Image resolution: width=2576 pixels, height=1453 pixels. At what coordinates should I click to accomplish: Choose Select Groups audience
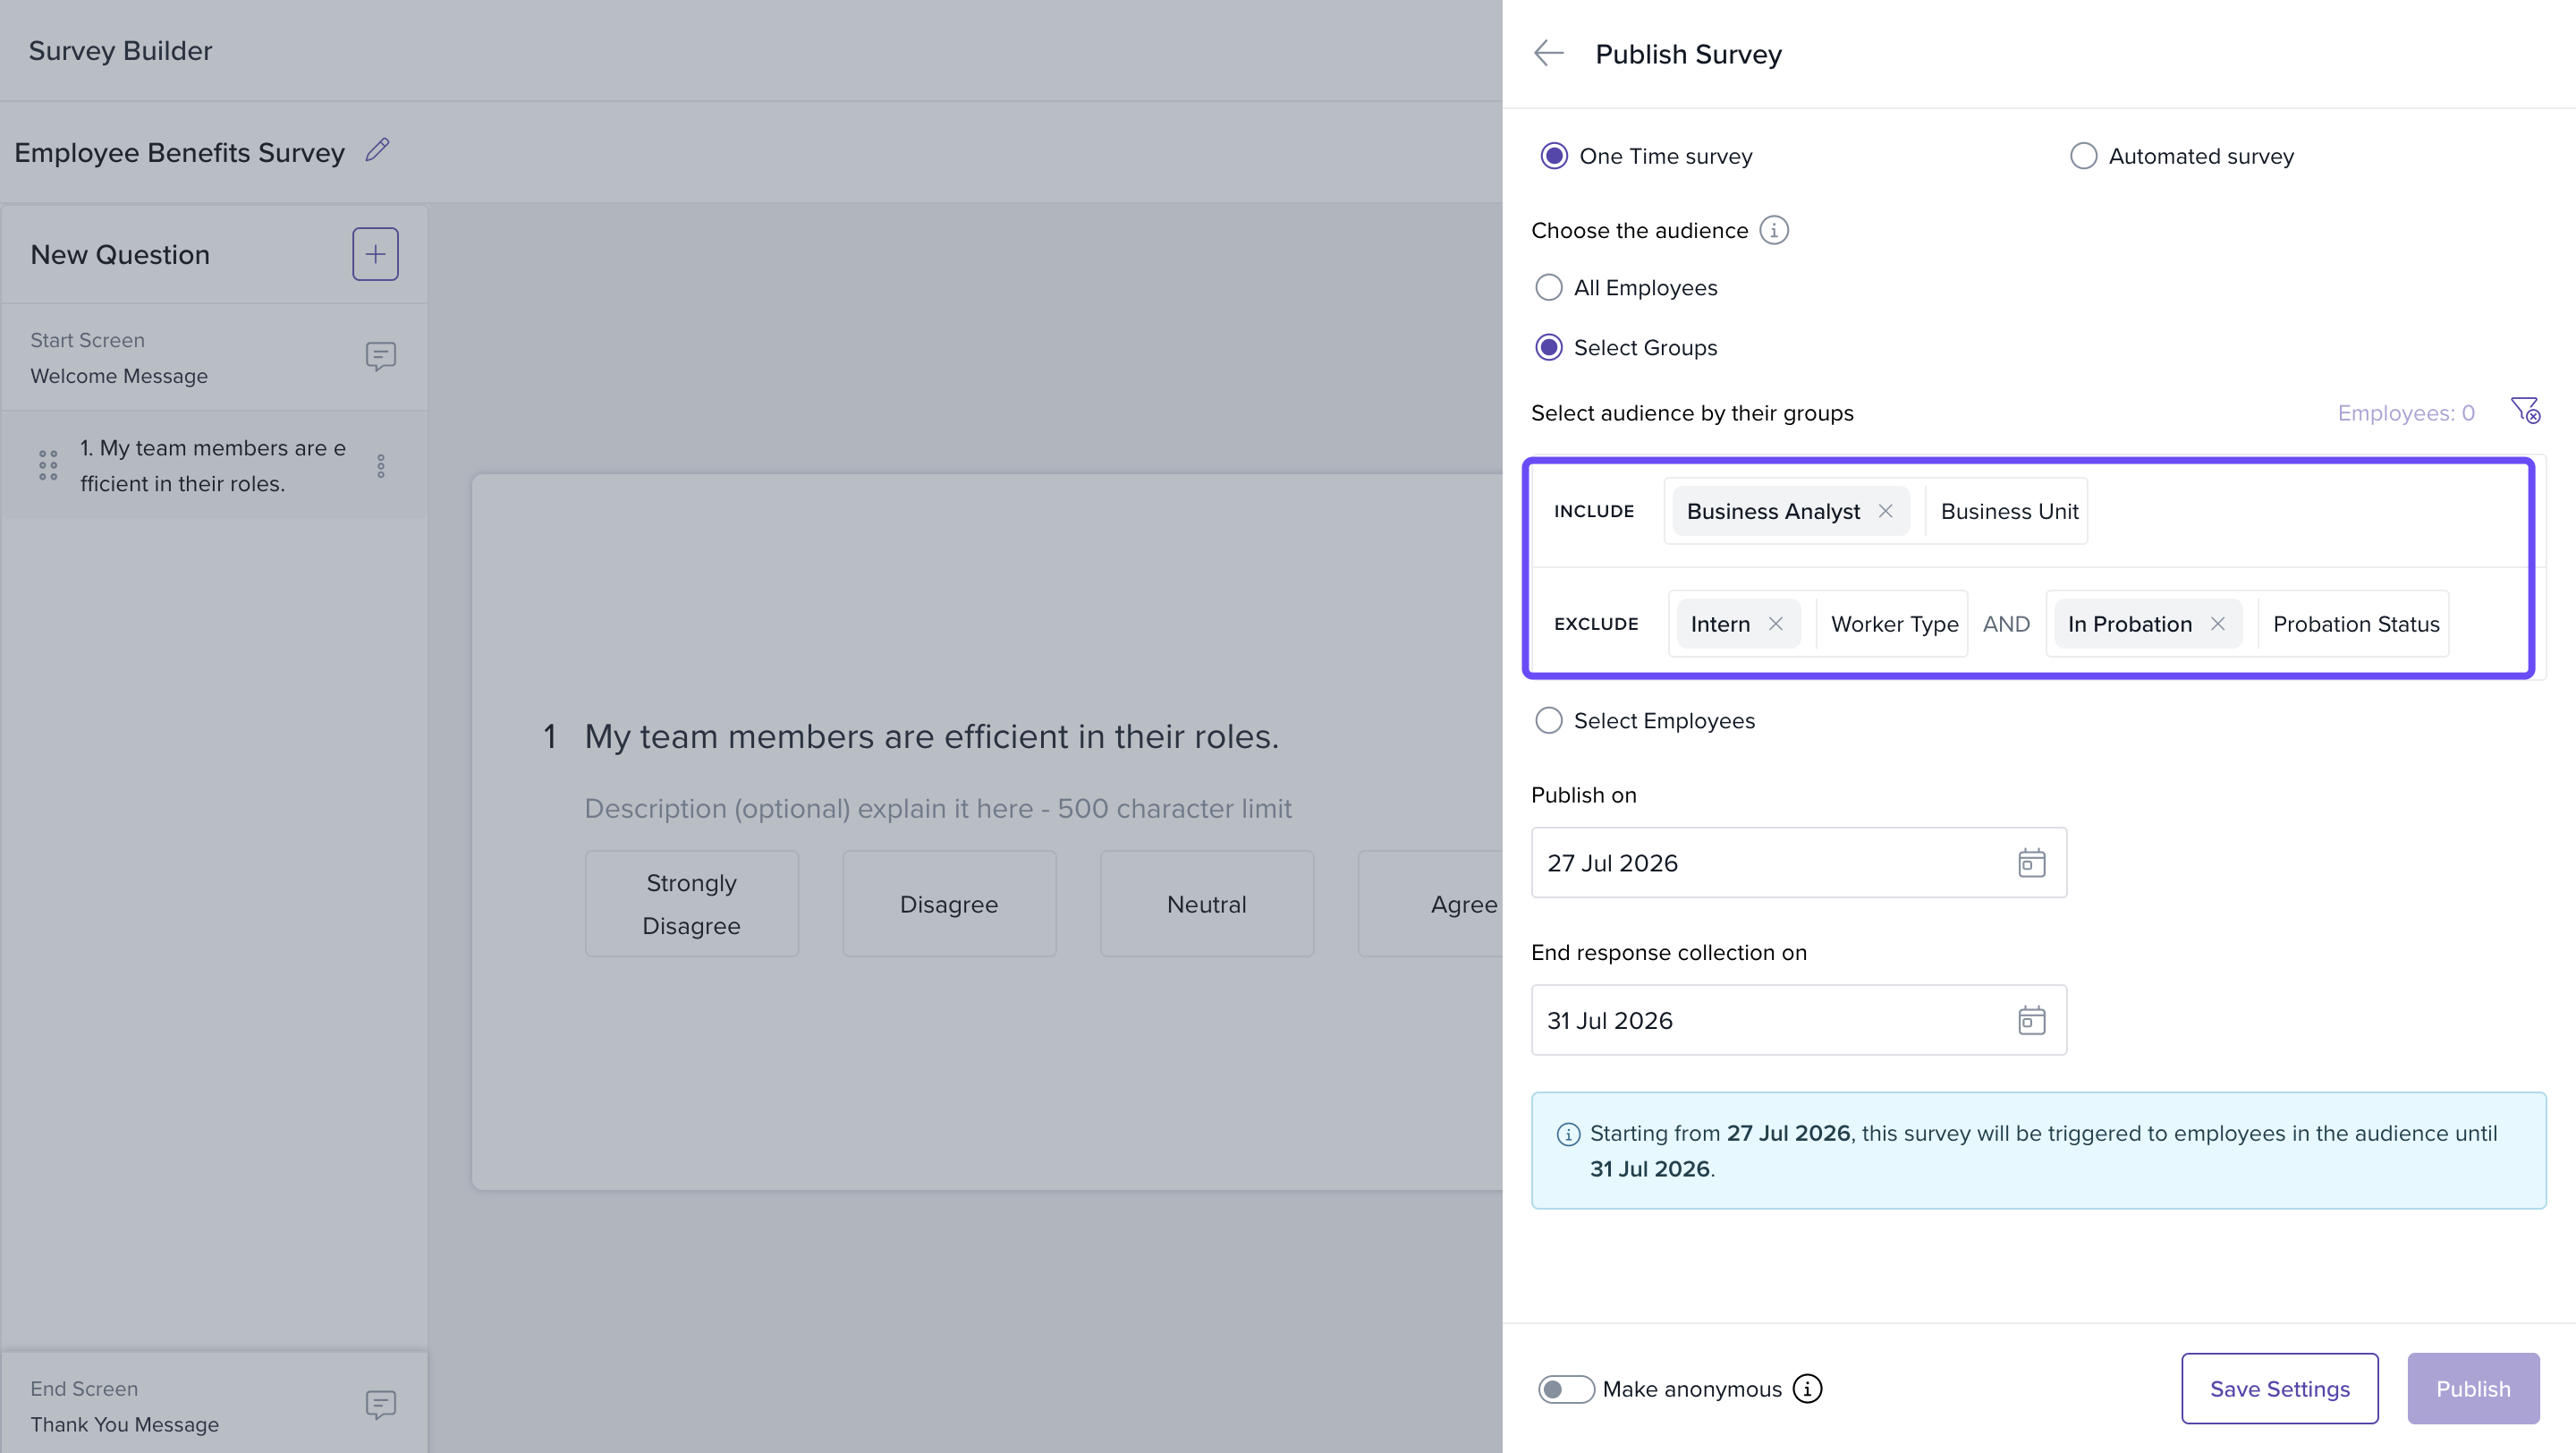(x=1548, y=348)
